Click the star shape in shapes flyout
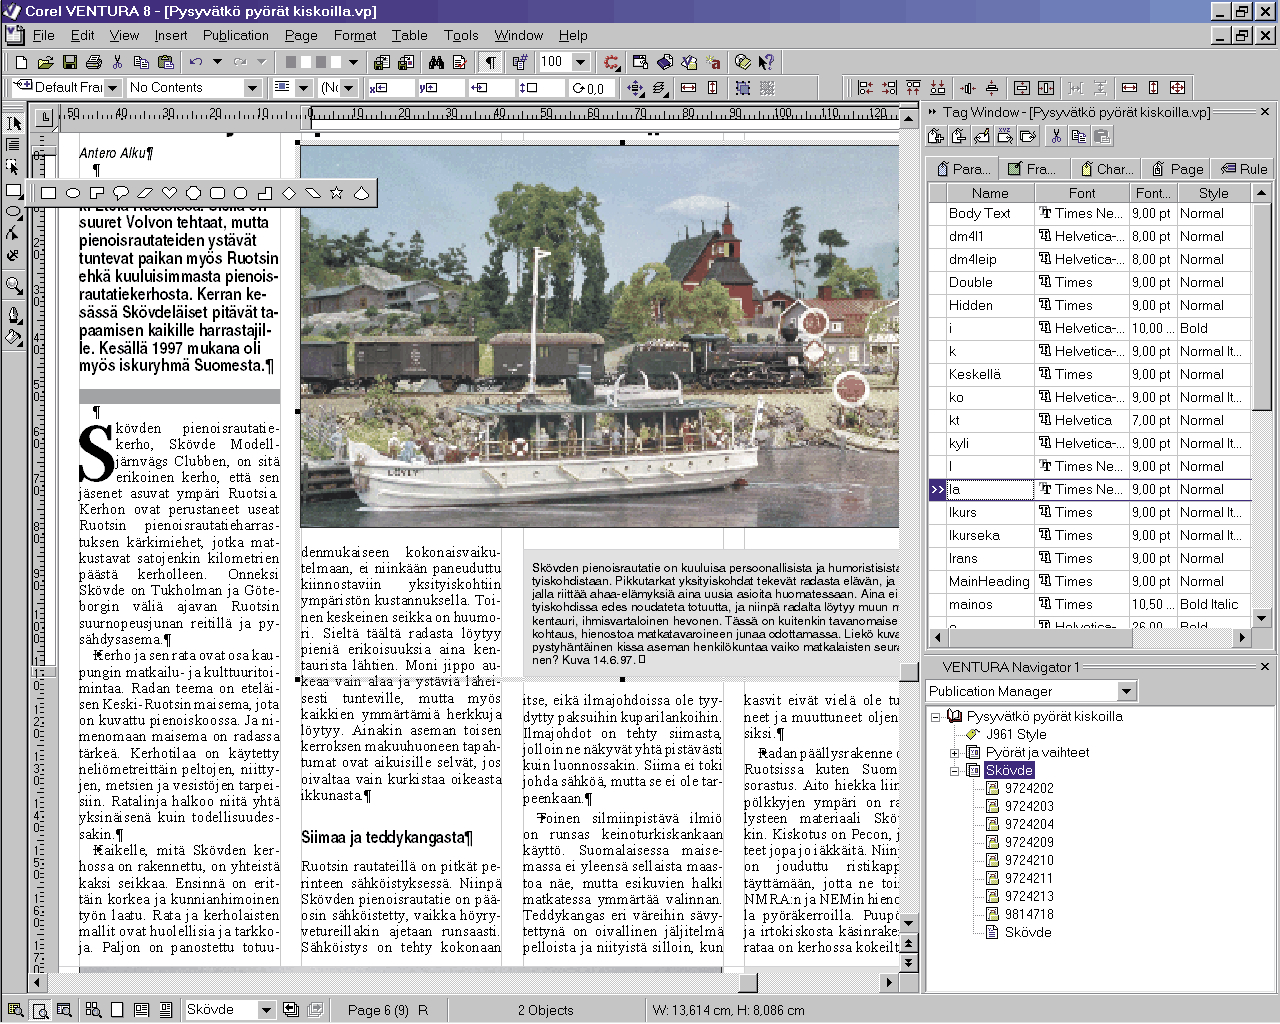 (x=336, y=192)
